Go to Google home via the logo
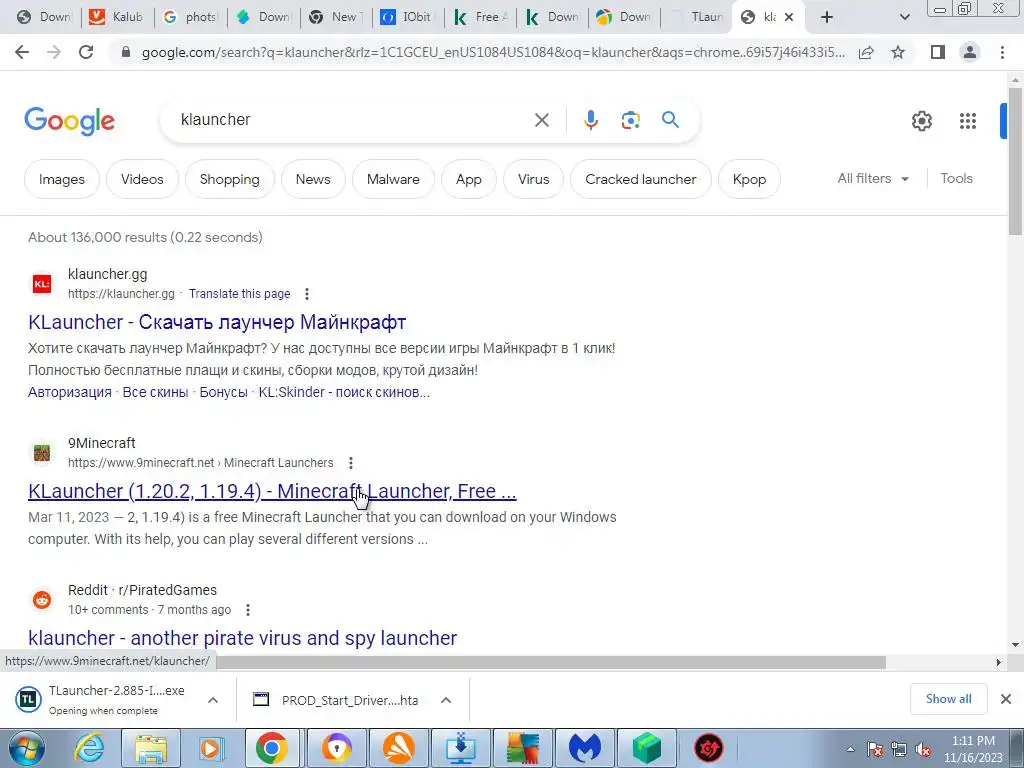The width and height of the screenshot is (1024, 768). [69, 121]
